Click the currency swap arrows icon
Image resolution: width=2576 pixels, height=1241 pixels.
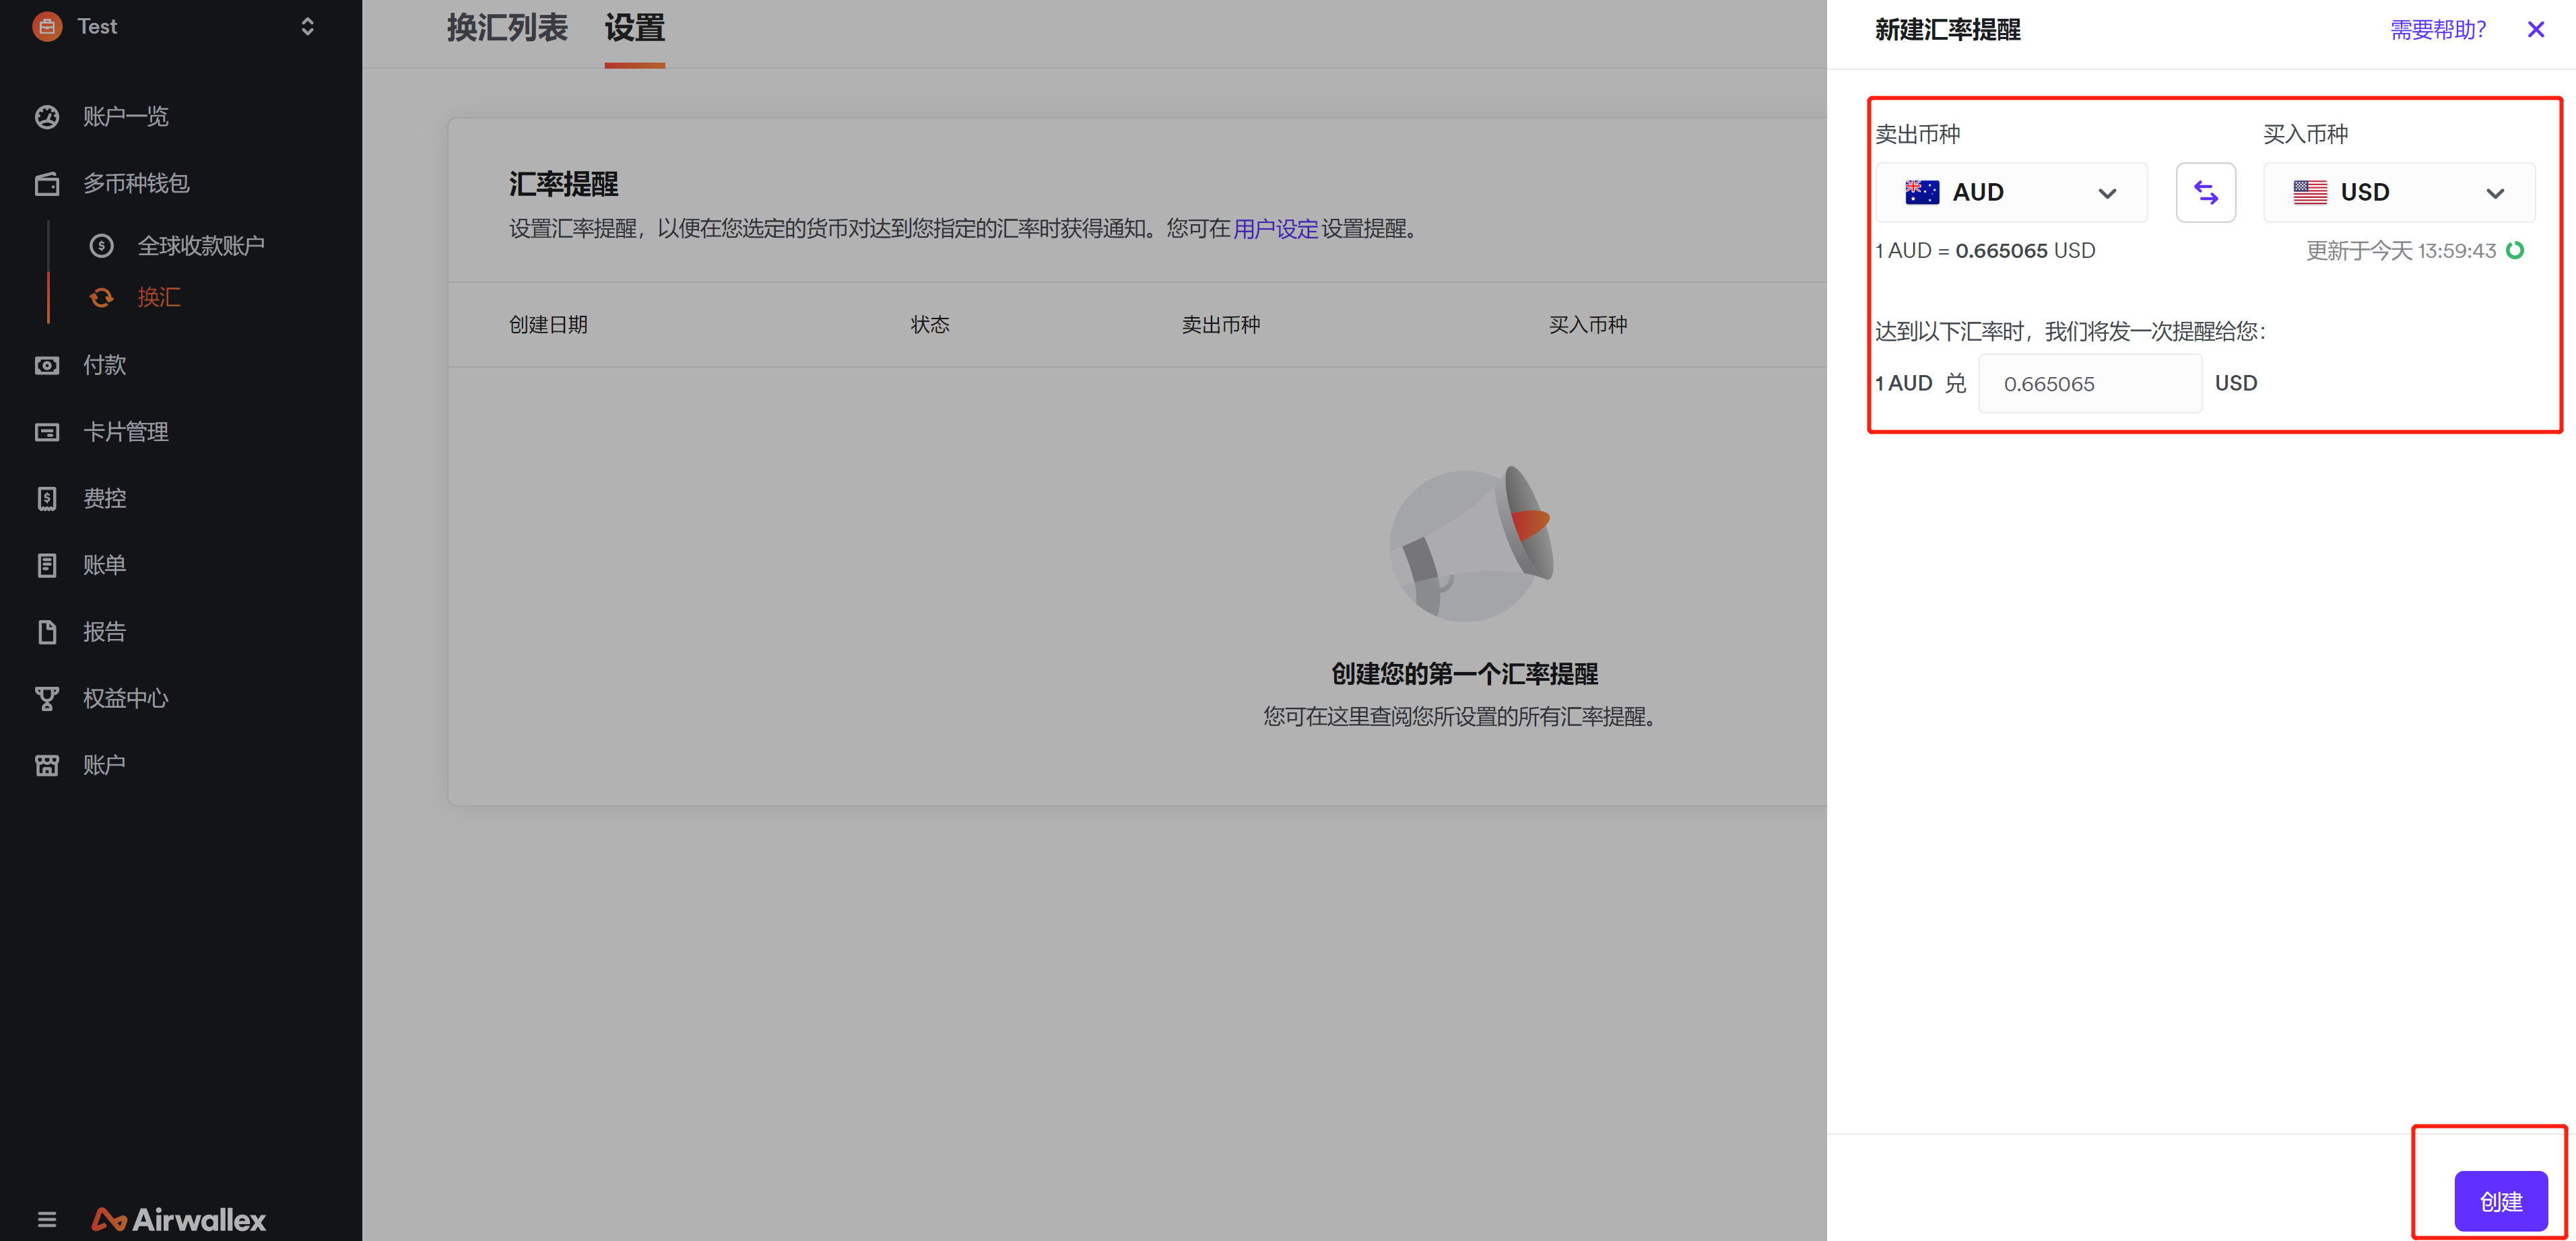click(x=2205, y=192)
